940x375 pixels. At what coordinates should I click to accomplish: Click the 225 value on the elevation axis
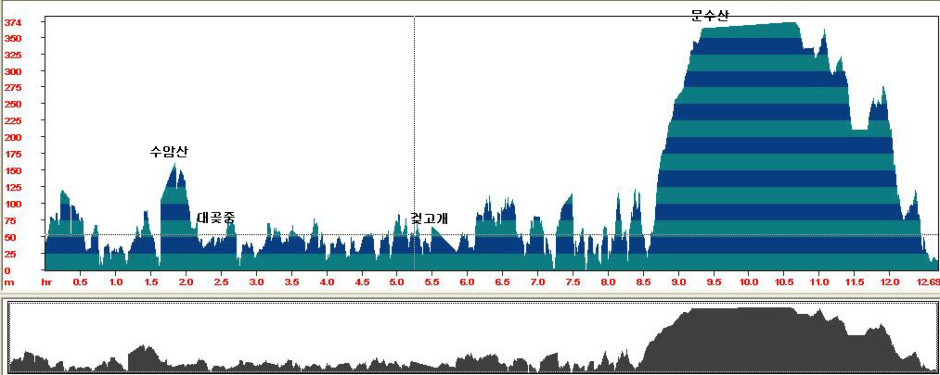[13, 121]
